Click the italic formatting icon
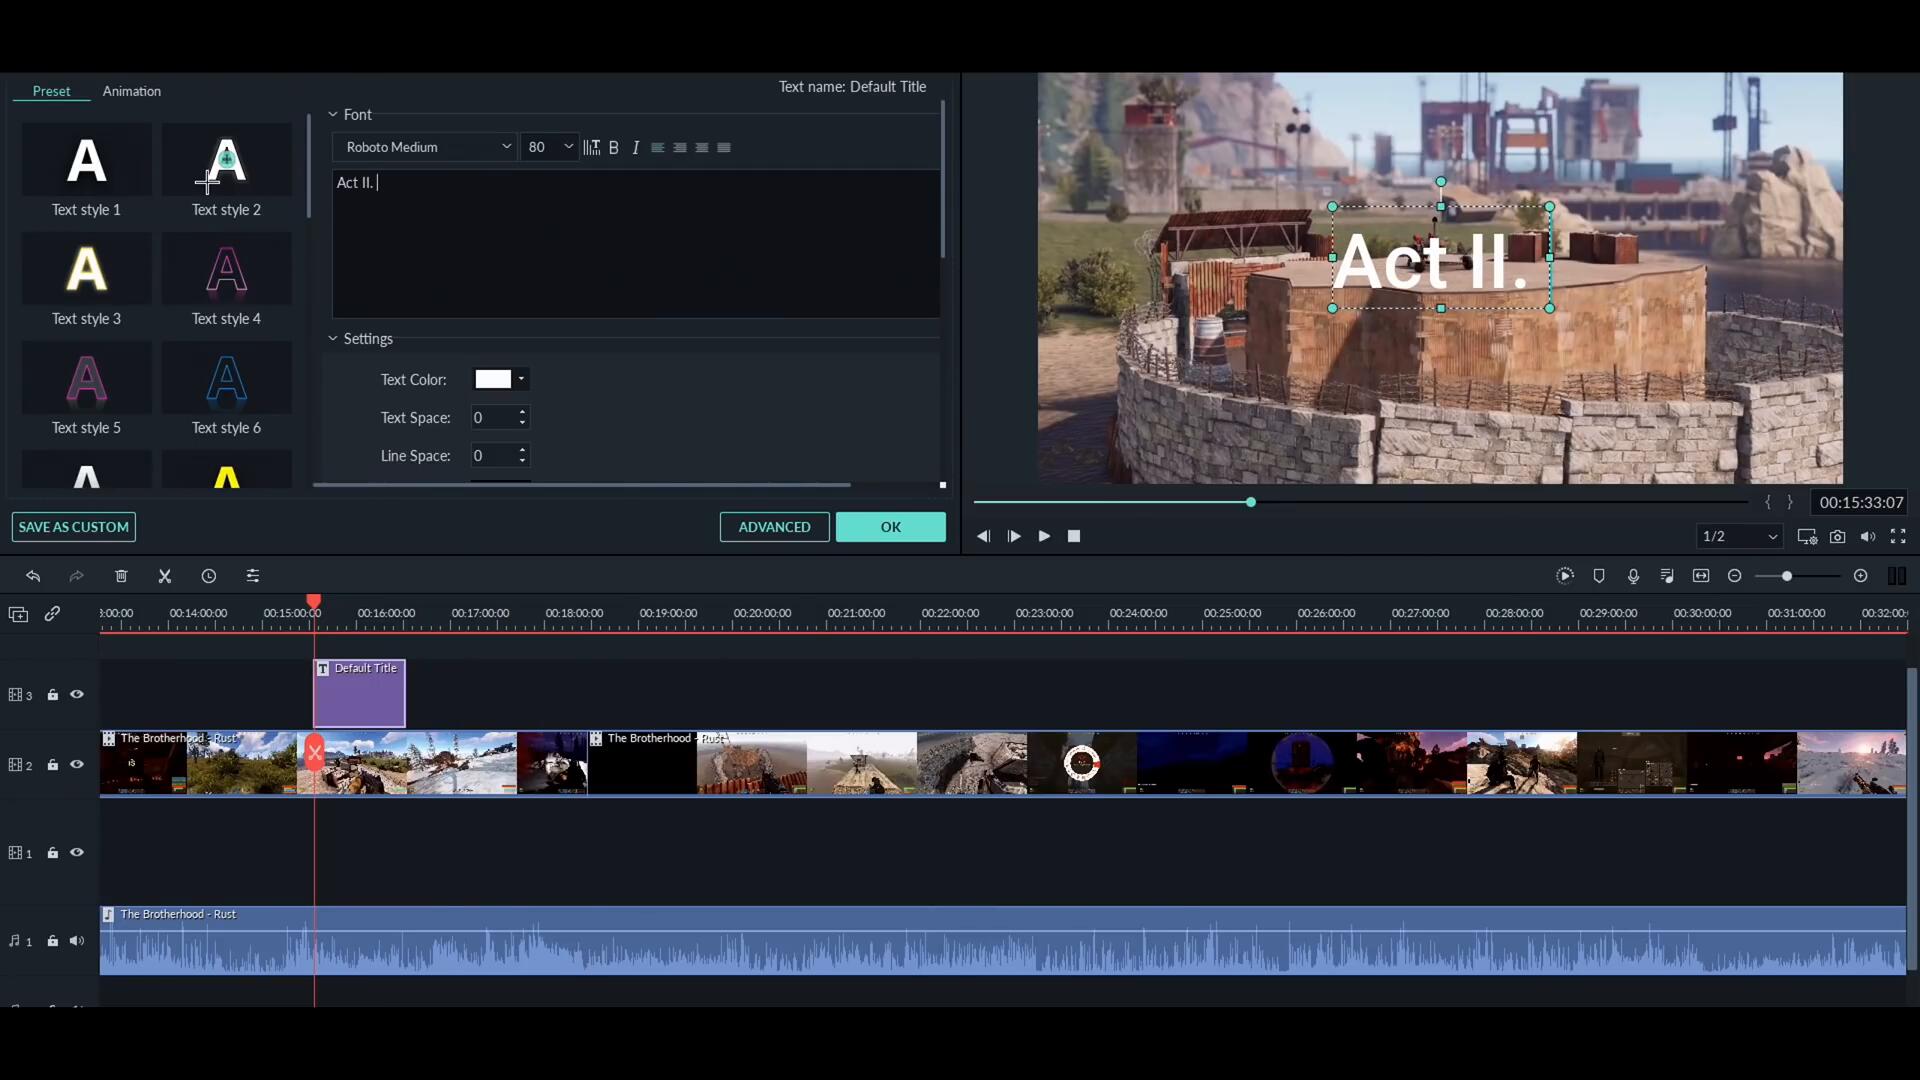Screen dimensions: 1920x1080 (635, 148)
